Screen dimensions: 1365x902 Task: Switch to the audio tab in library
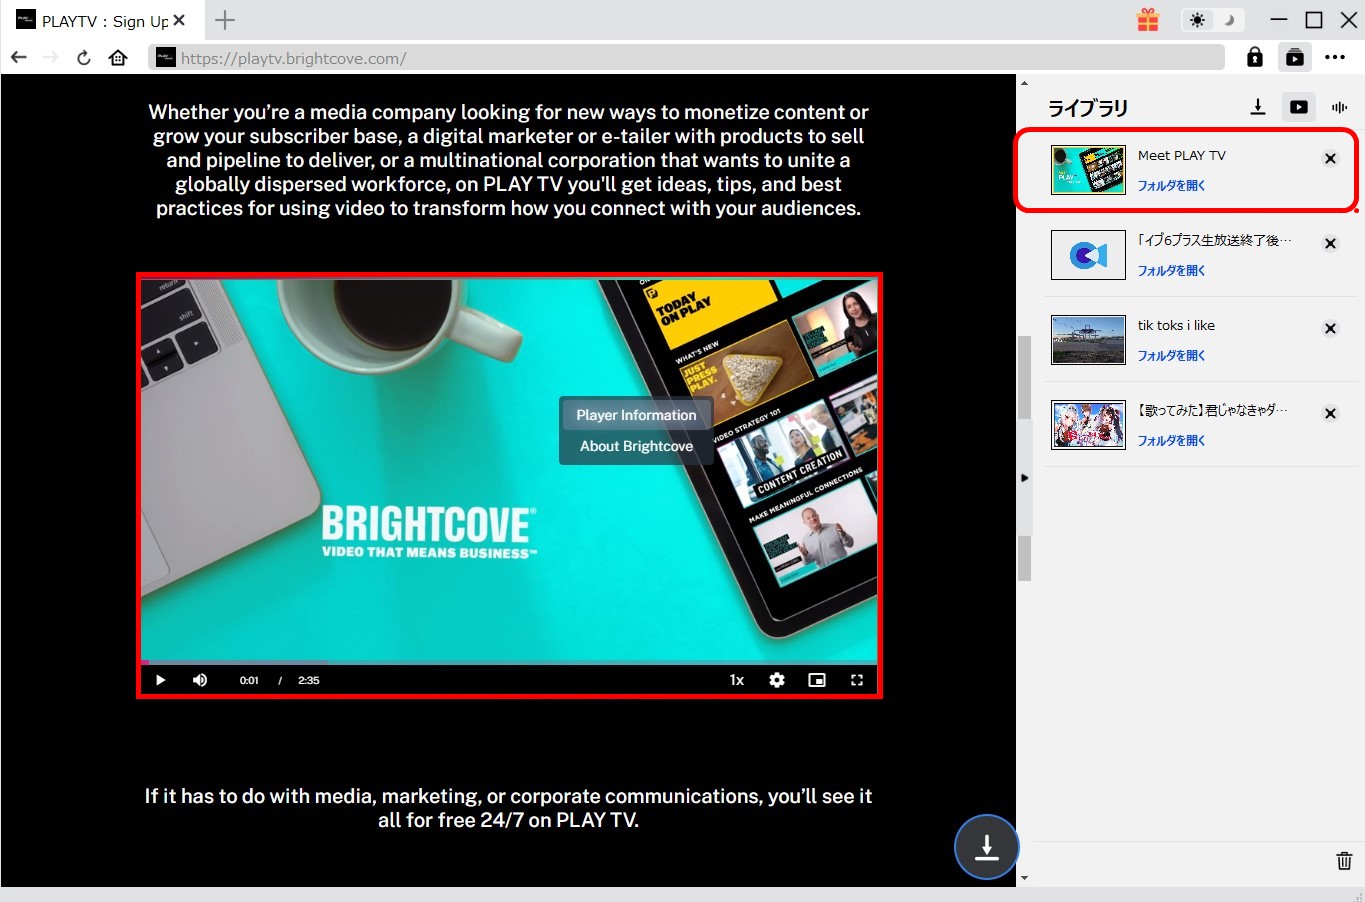1339,107
